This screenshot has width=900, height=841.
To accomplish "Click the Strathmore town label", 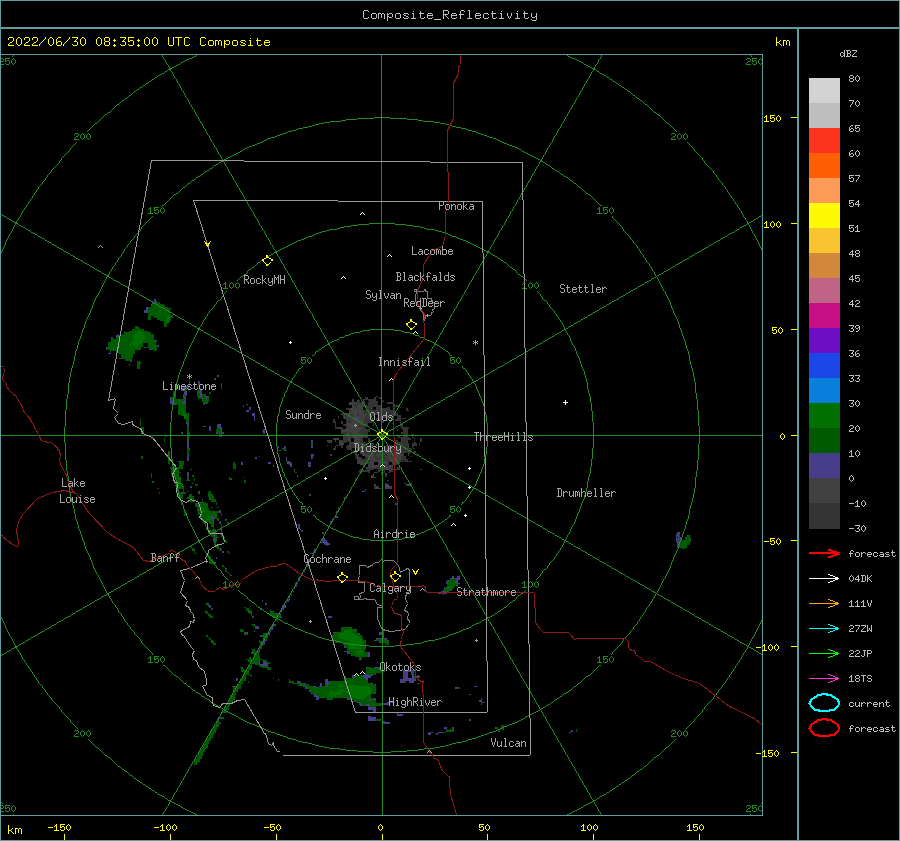I will click(486, 592).
